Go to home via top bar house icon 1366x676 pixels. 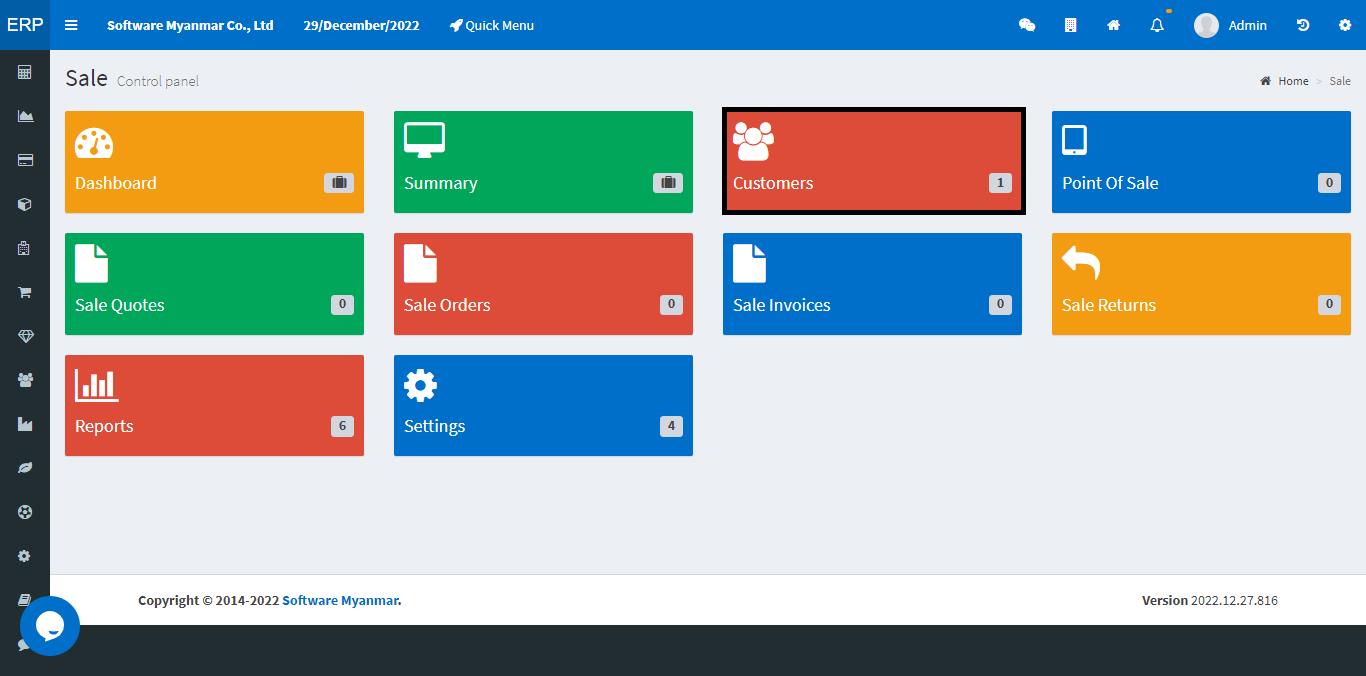tap(1113, 25)
